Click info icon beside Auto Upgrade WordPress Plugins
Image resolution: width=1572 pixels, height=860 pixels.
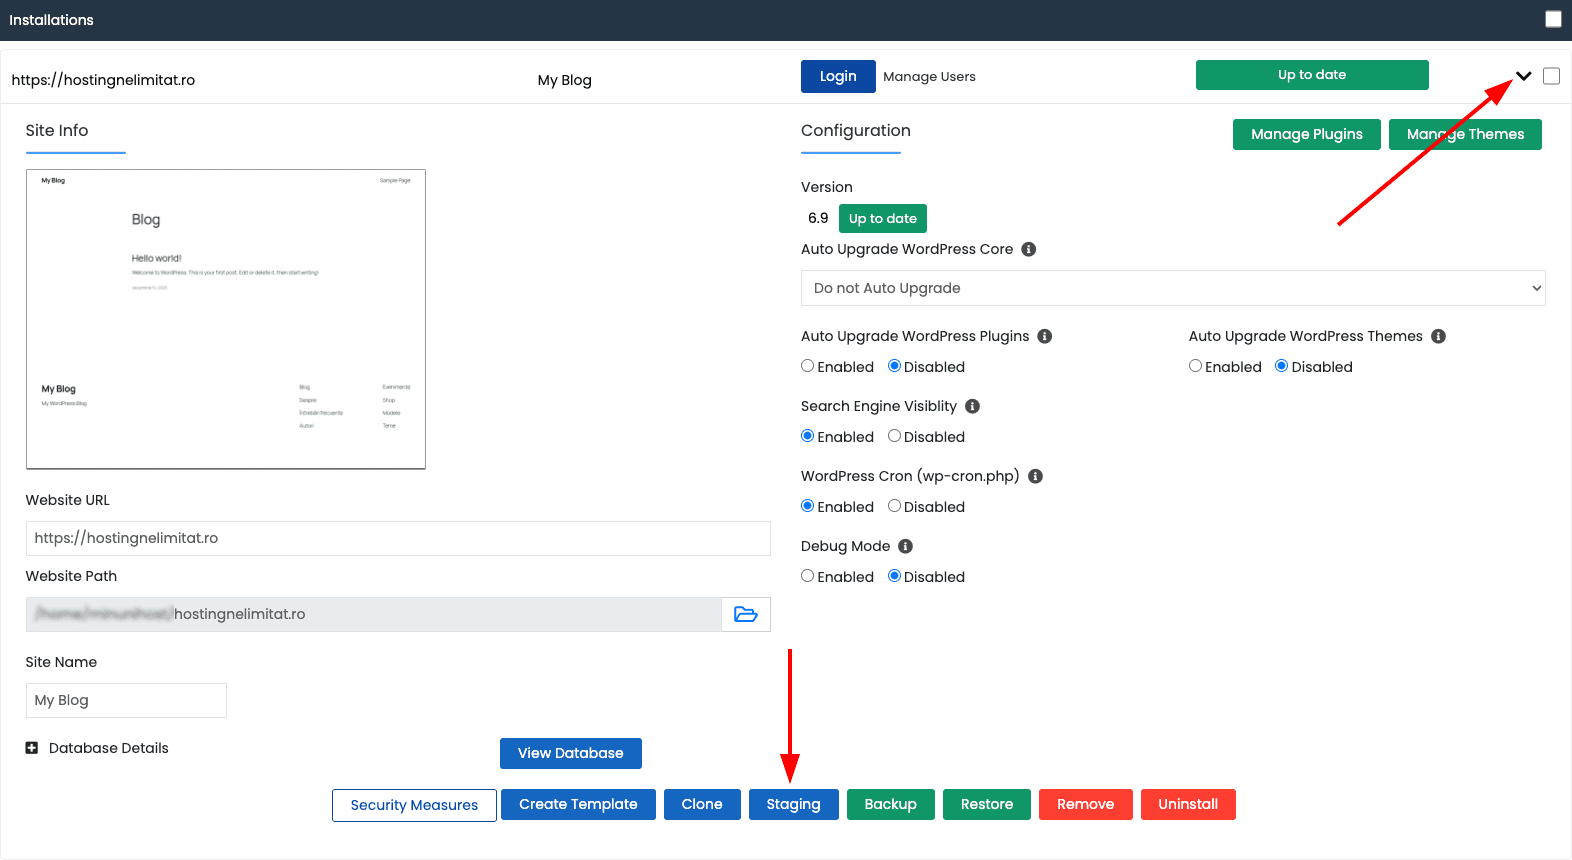(1044, 336)
